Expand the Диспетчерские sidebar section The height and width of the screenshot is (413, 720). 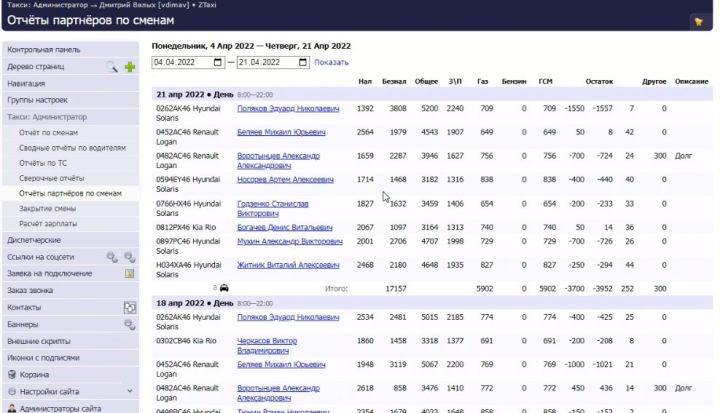point(34,240)
